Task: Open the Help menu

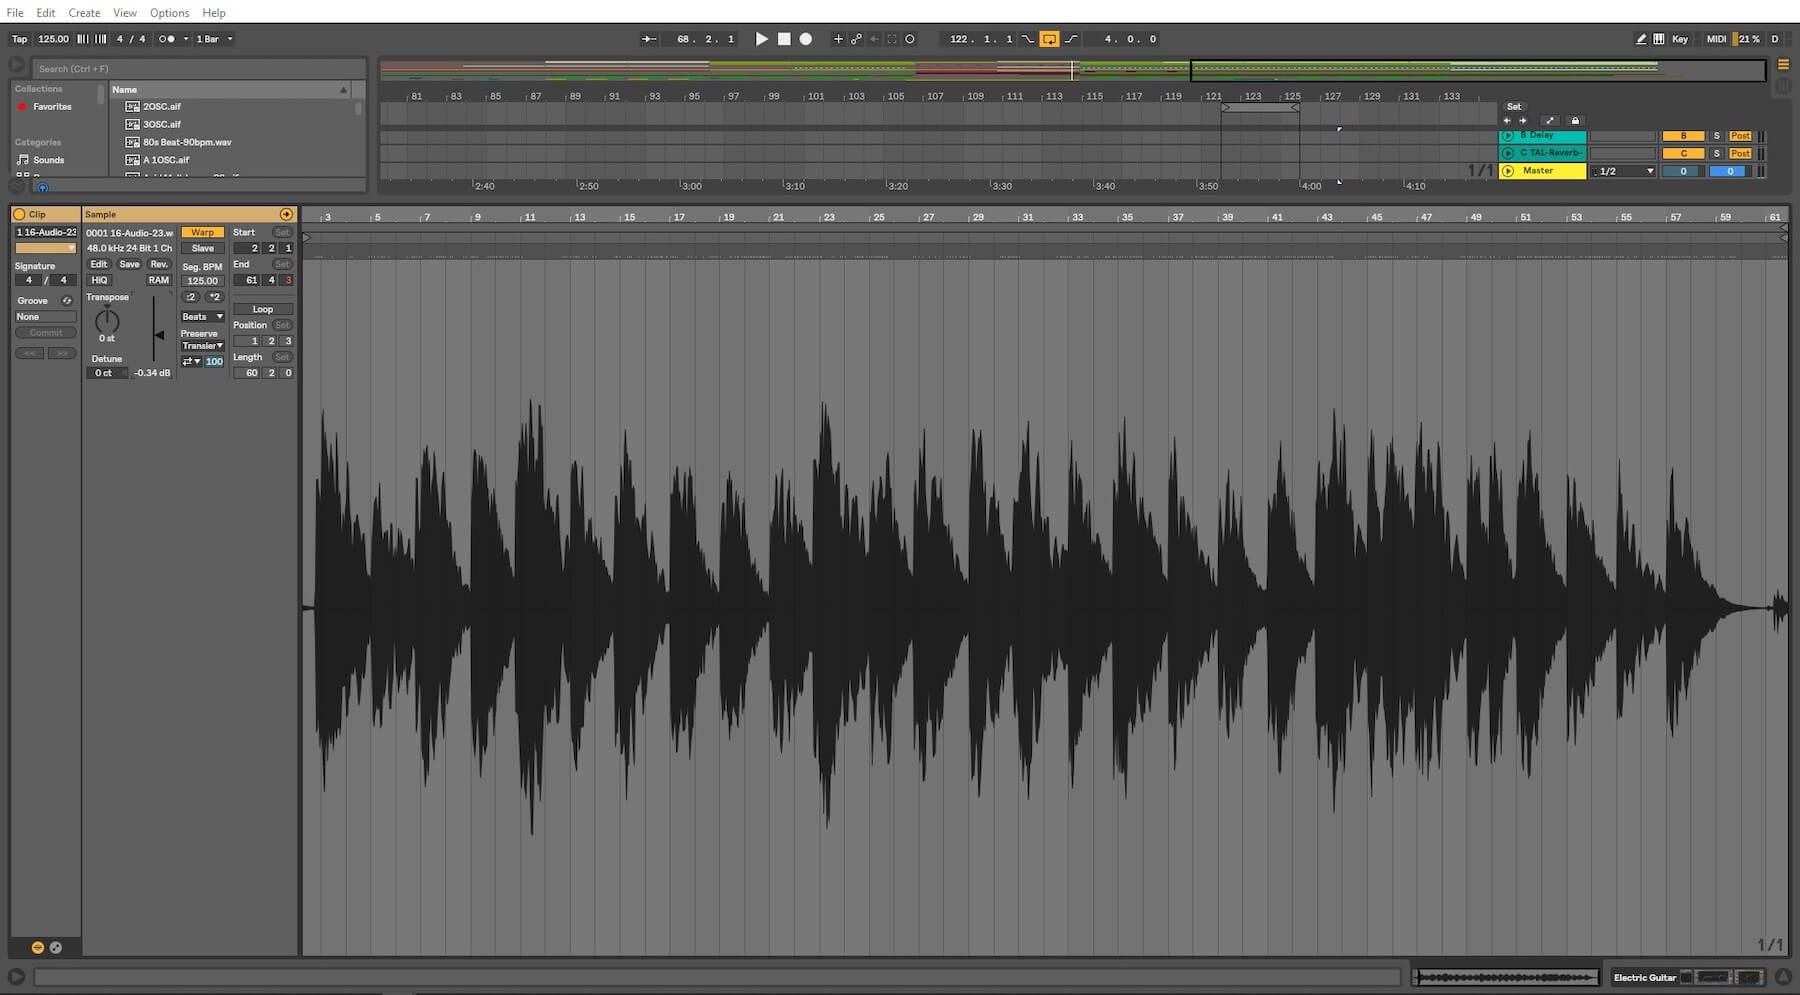Action: tap(214, 13)
